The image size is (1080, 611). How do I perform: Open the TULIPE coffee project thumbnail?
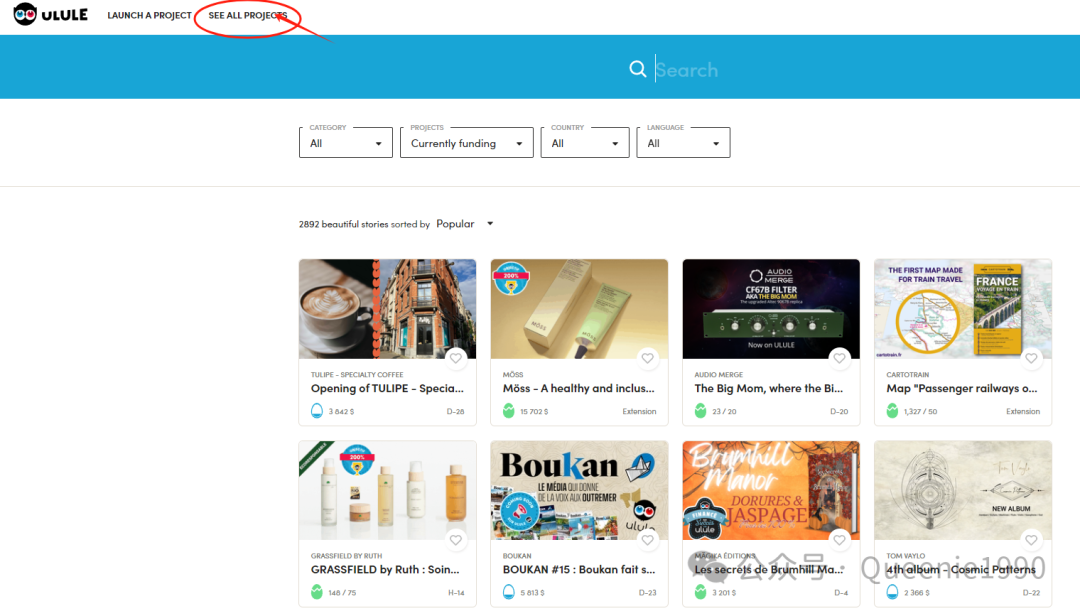(387, 309)
